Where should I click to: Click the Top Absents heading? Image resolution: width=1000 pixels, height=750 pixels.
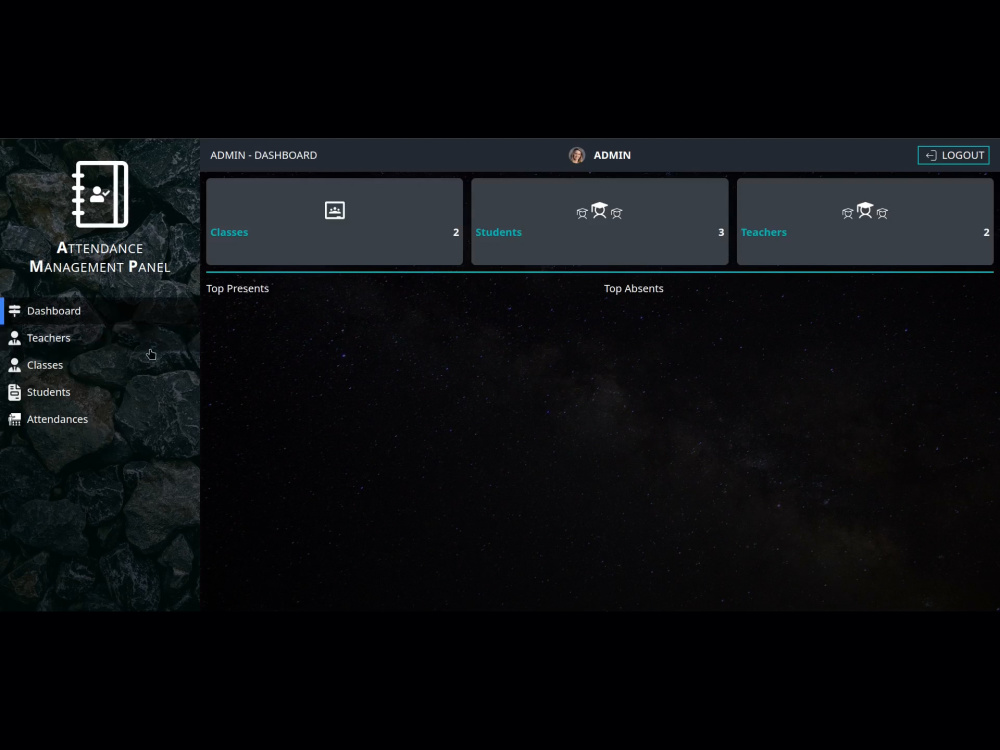point(633,288)
